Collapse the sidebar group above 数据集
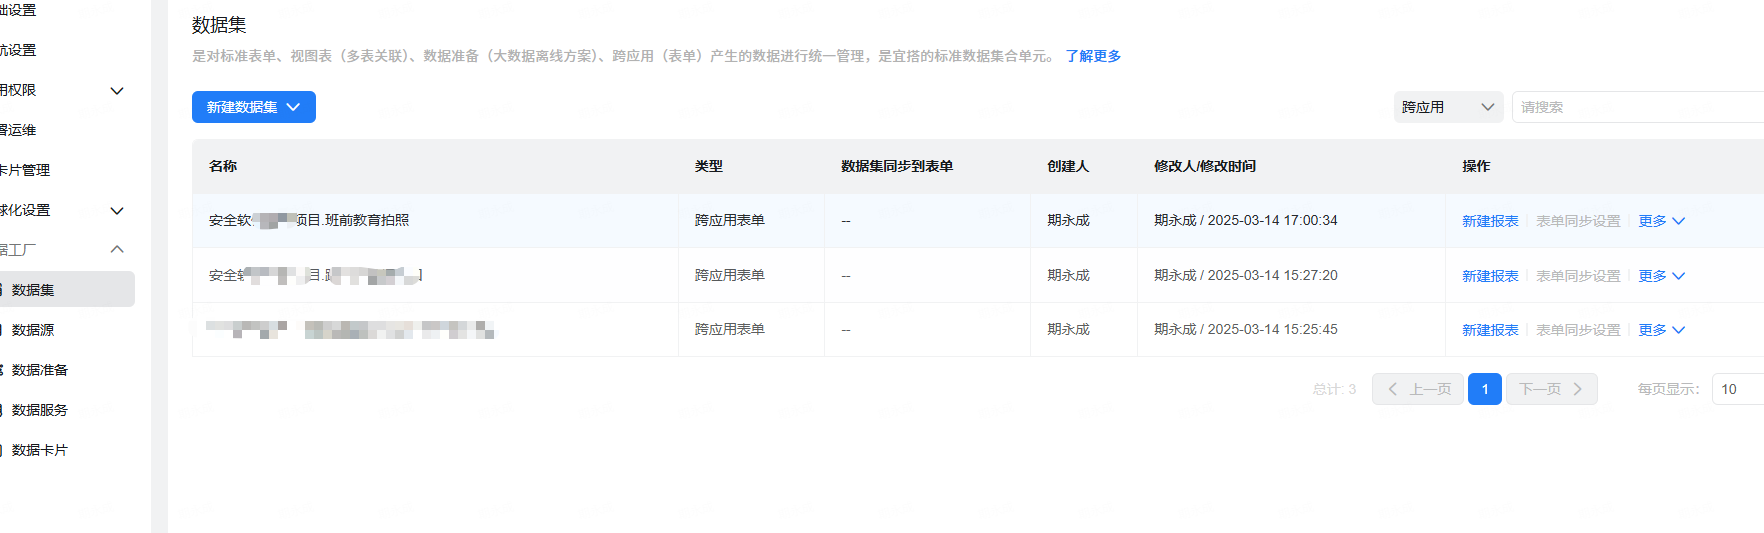Image resolution: width=1764 pixels, height=533 pixels. point(116,250)
